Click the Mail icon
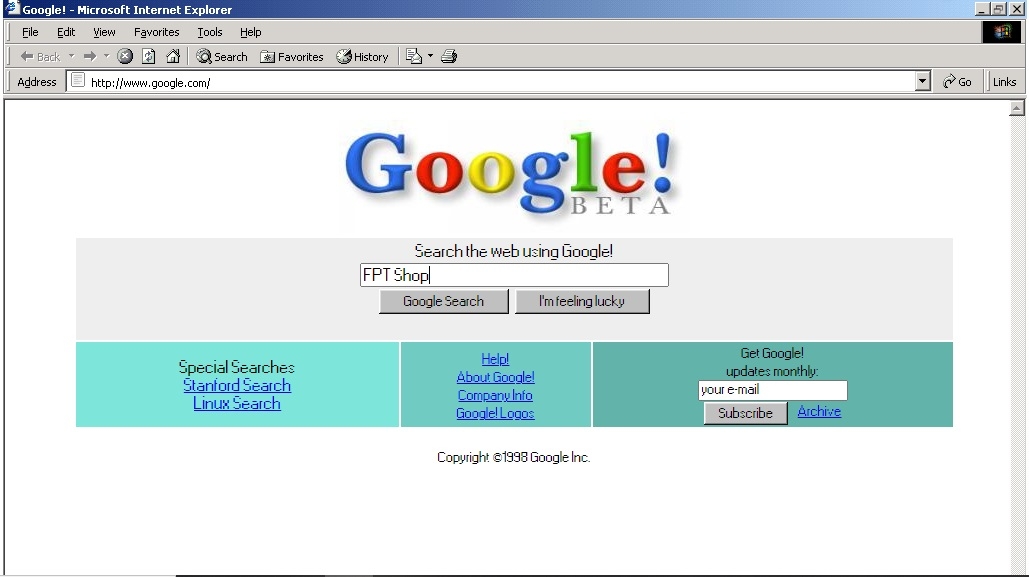The width and height of the screenshot is (1029, 577). pyautogui.click(x=411, y=56)
